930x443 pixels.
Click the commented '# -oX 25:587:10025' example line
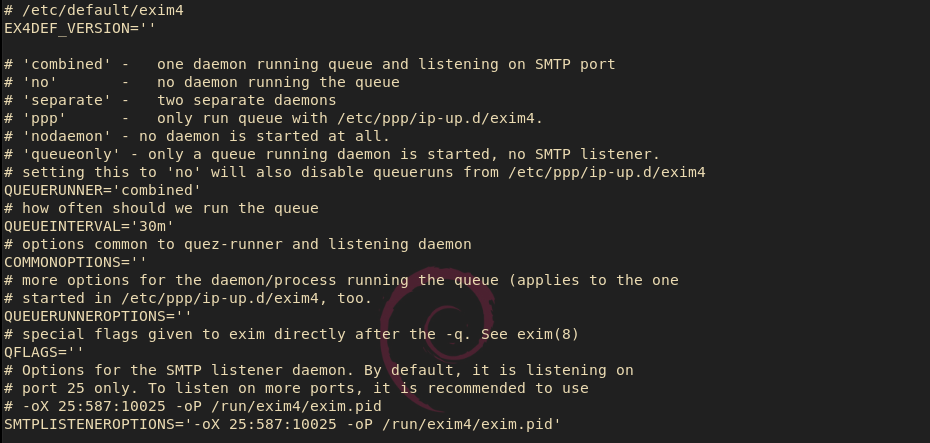pyautogui.click(x=192, y=406)
